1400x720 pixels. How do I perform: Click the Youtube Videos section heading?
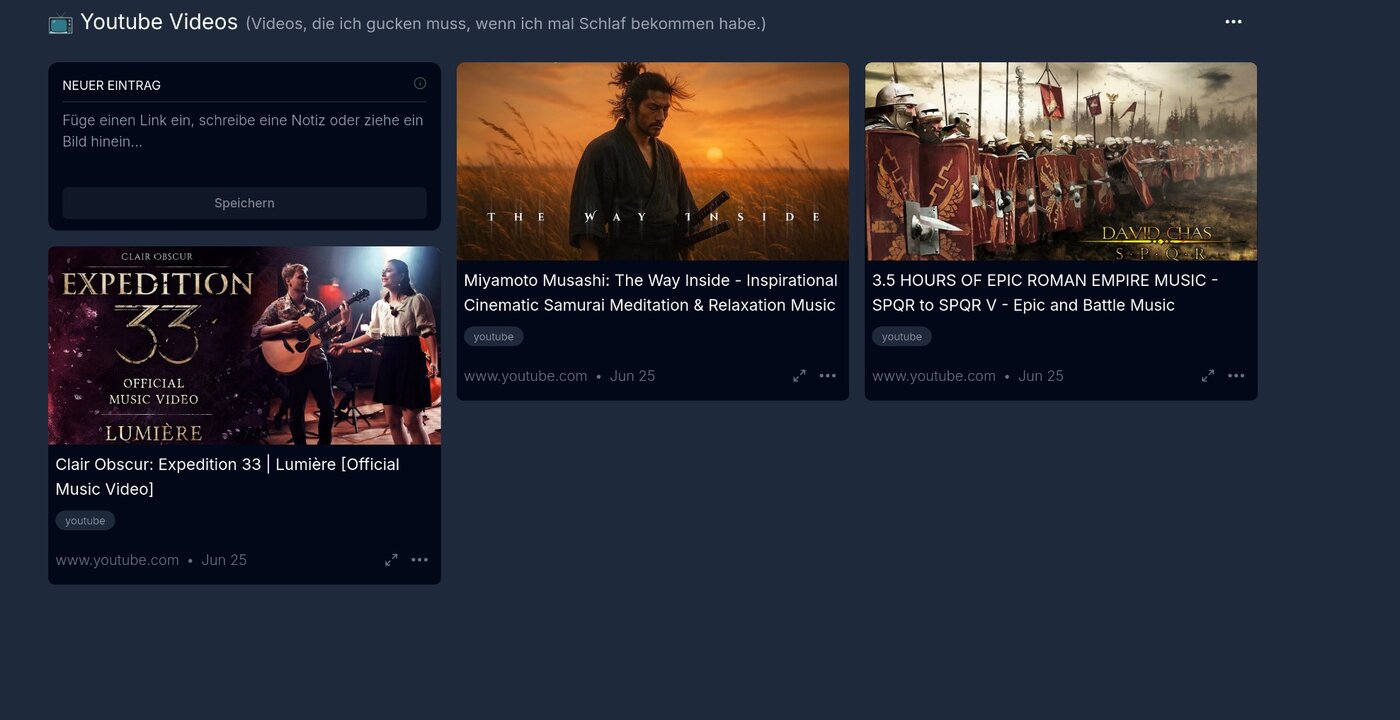coord(159,22)
